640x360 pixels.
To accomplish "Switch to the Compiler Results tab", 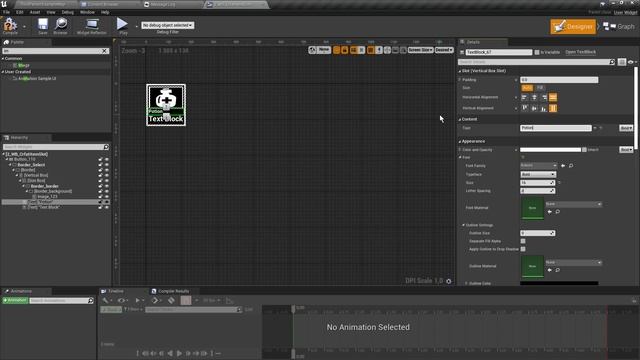I will [x=171, y=291].
